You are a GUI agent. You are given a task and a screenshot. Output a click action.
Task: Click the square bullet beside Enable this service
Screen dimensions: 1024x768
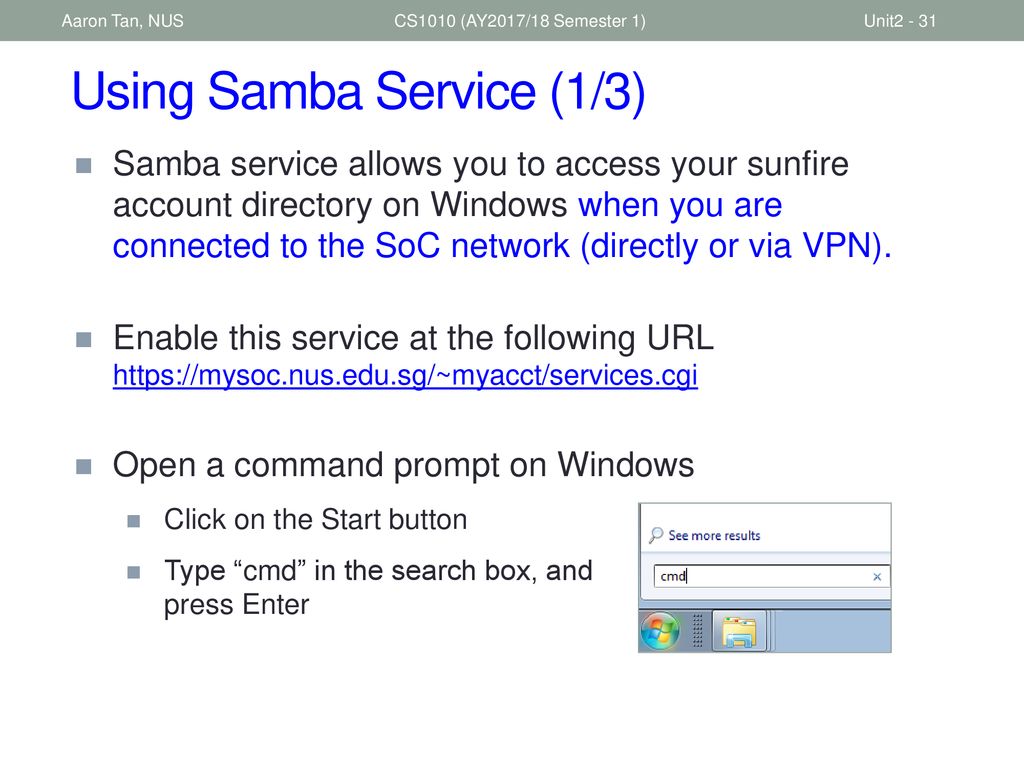point(84,340)
